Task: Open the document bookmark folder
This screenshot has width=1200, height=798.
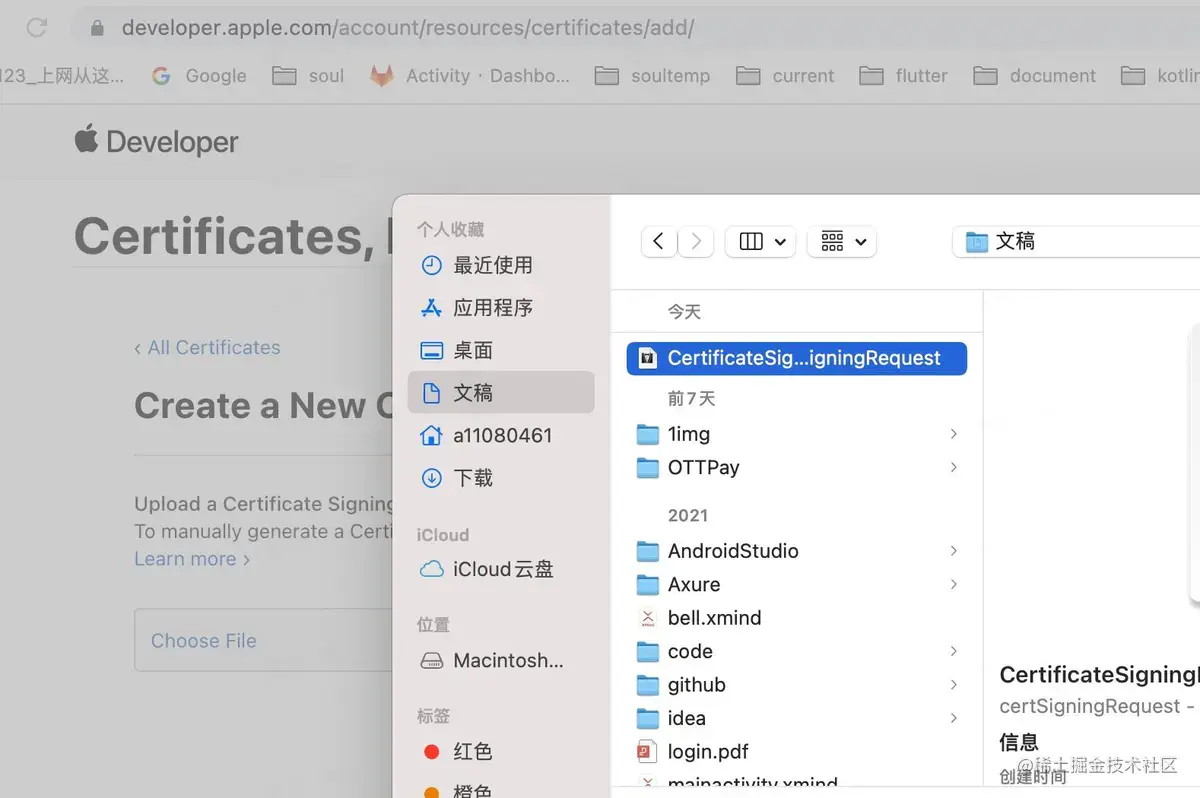Action: [1035, 76]
